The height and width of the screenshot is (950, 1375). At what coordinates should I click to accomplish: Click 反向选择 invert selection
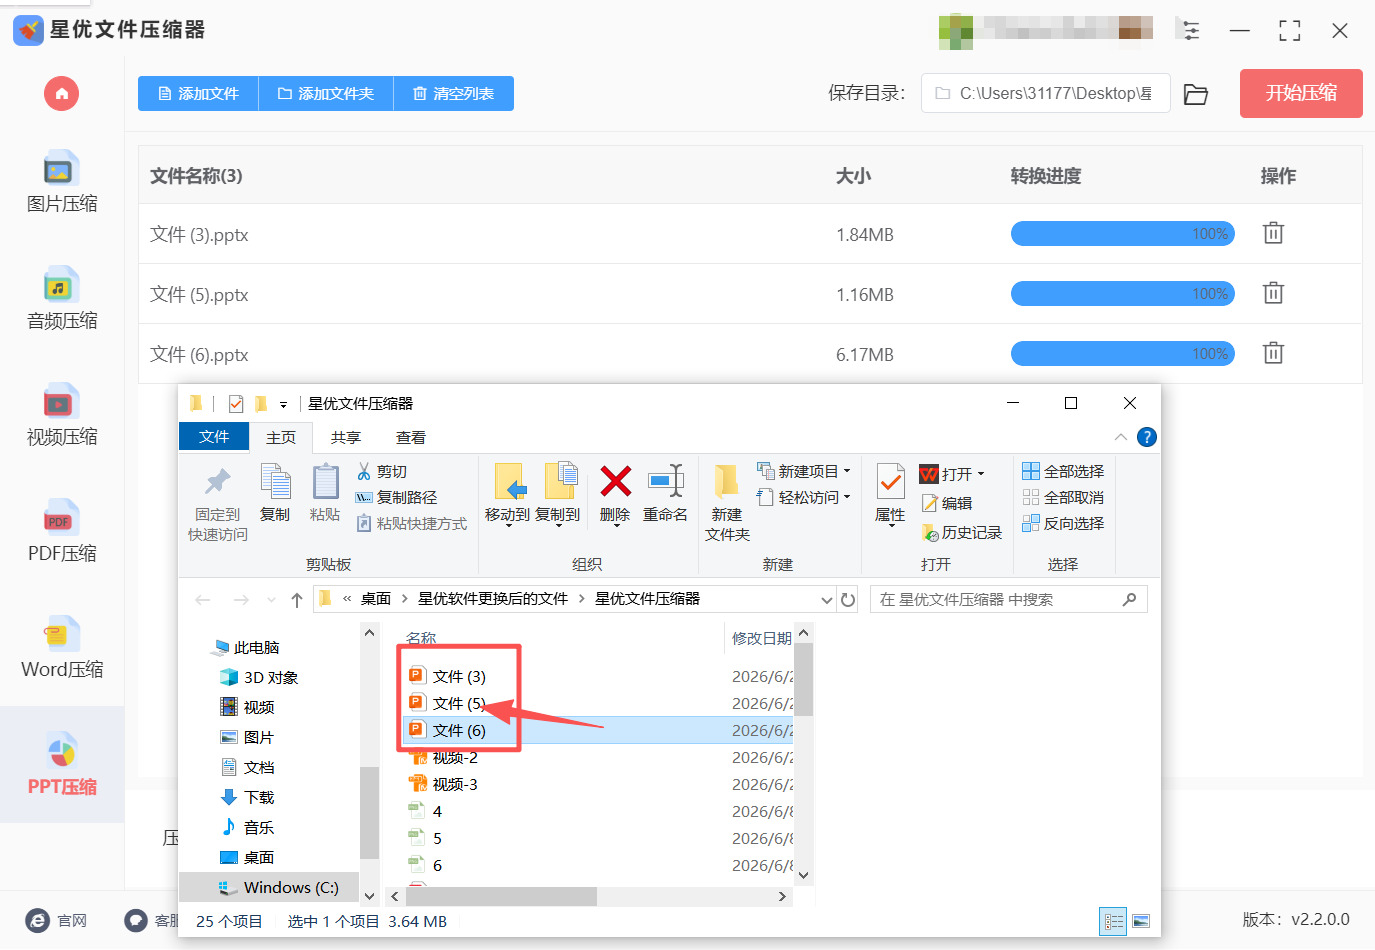pos(1063,523)
